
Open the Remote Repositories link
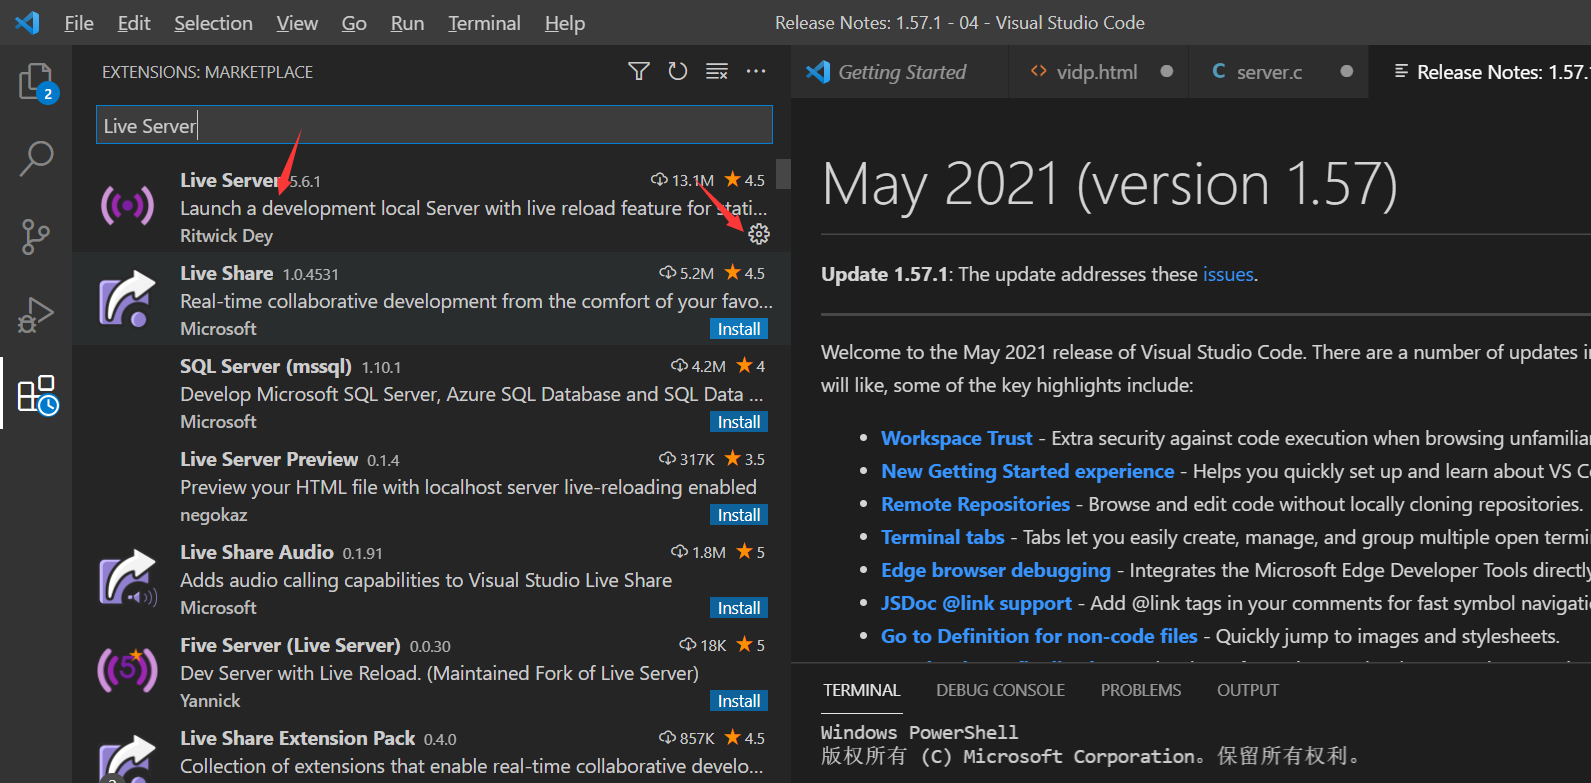click(x=975, y=504)
